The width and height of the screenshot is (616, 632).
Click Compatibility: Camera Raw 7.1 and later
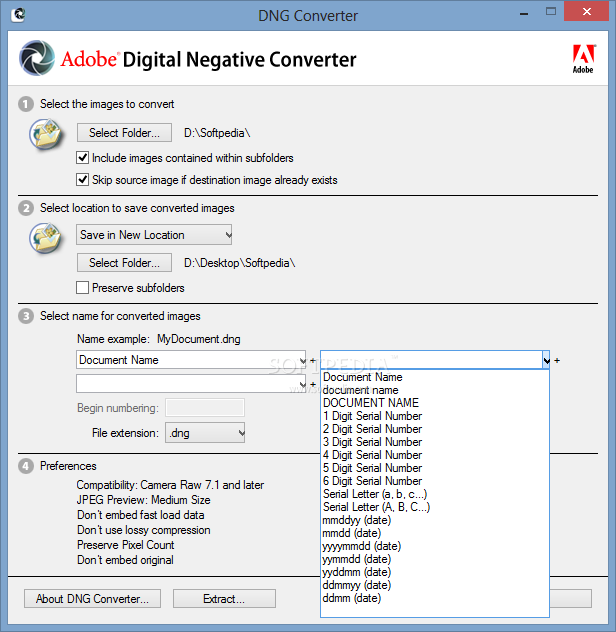[170, 485]
